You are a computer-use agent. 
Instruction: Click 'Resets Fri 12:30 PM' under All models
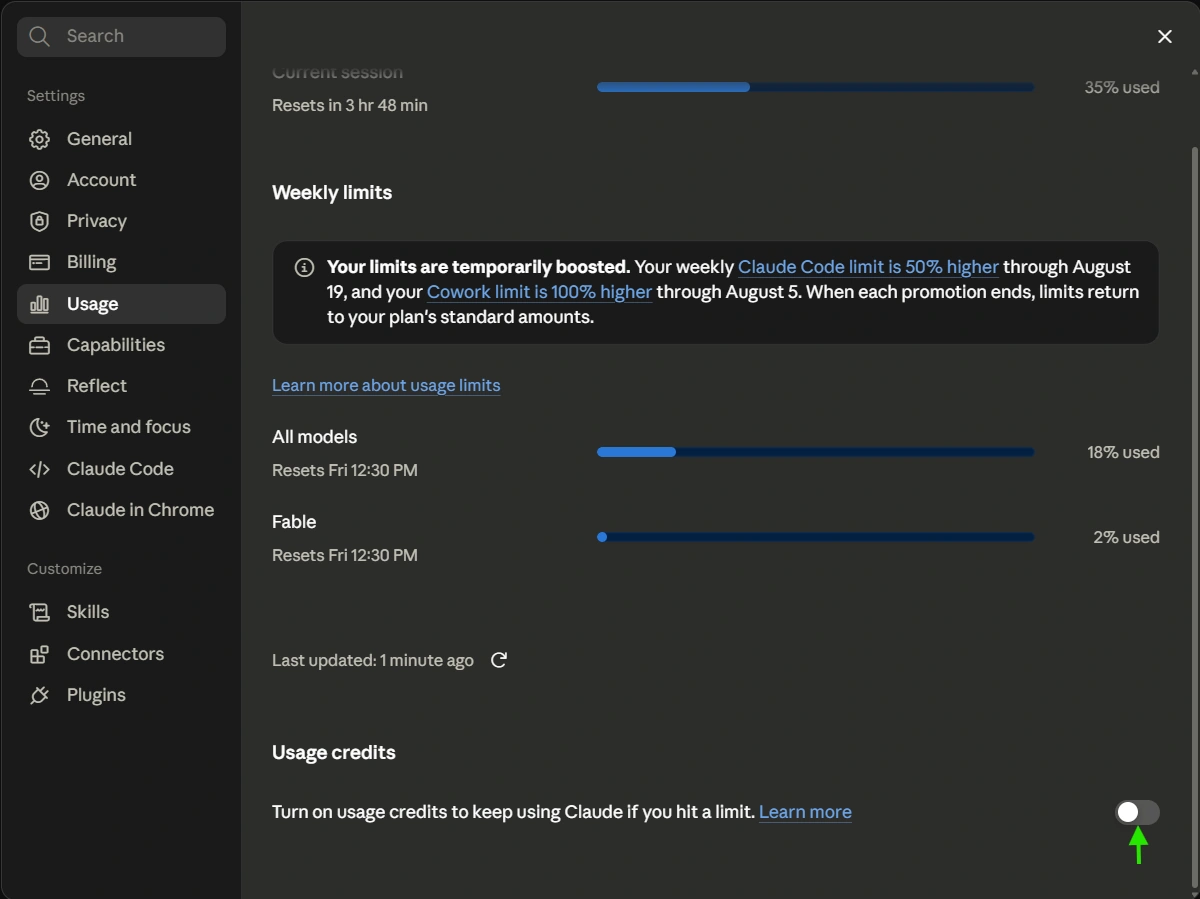click(x=345, y=470)
